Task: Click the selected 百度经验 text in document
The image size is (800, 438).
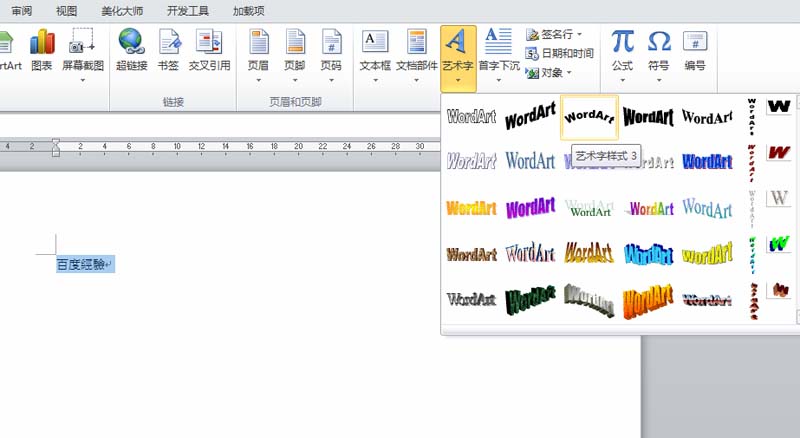Action: click(84, 265)
